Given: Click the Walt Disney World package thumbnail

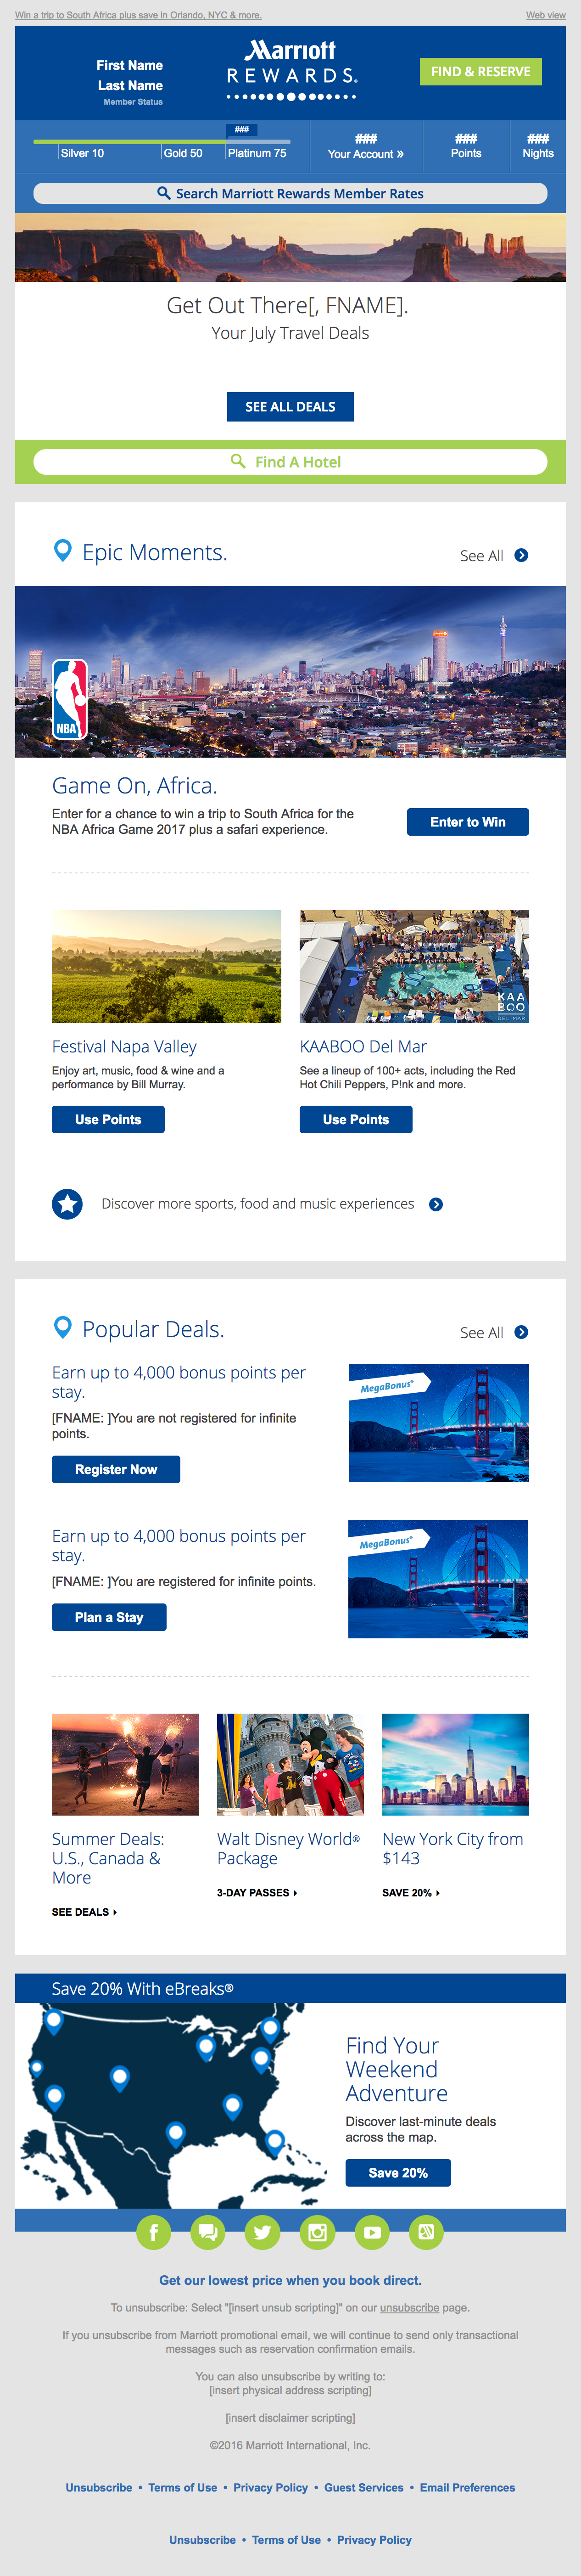Looking at the screenshot, I should pos(290,1765).
